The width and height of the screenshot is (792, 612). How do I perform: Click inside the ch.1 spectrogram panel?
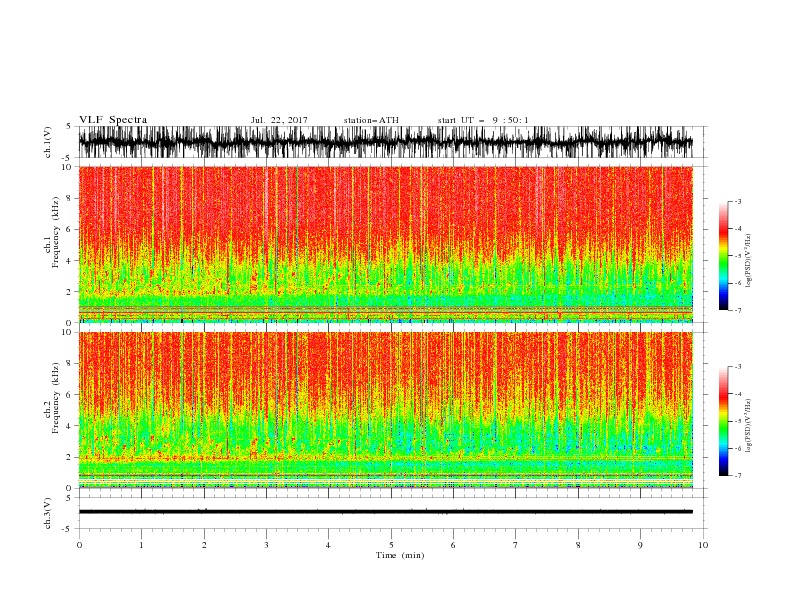[385, 244]
